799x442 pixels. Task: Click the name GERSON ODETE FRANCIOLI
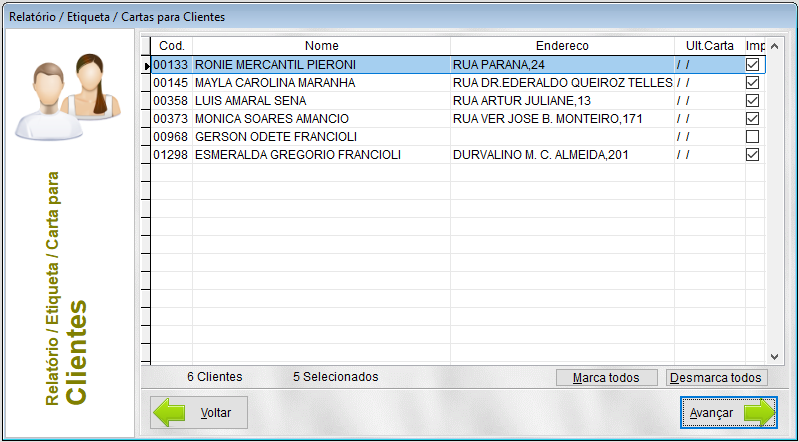pos(276,137)
